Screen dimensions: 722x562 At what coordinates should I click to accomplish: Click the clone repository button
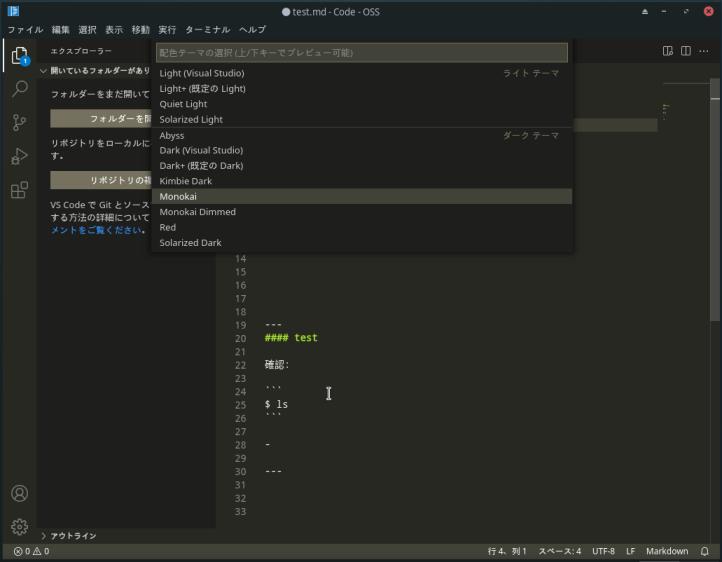pyautogui.click(x=101, y=180)
